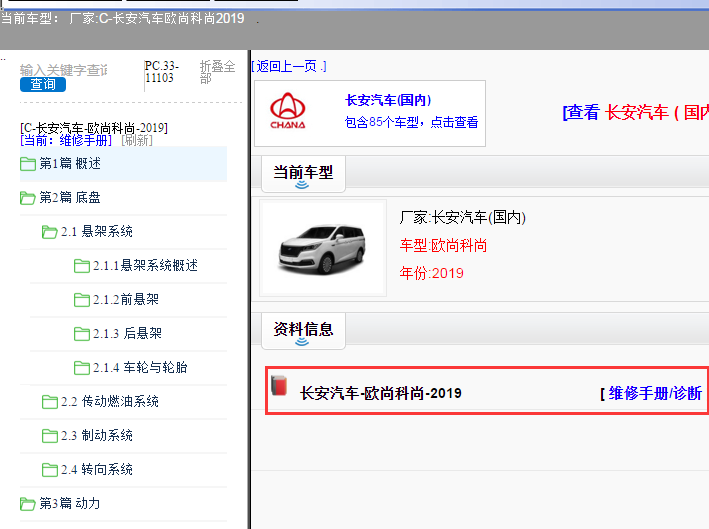
Task: Click the folder icon of 2.1.3 后悬架
Action: 82,334
